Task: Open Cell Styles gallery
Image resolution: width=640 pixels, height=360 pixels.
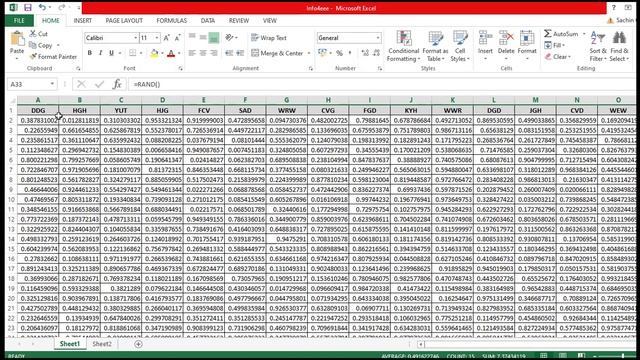Action: (x=460, y=46)
